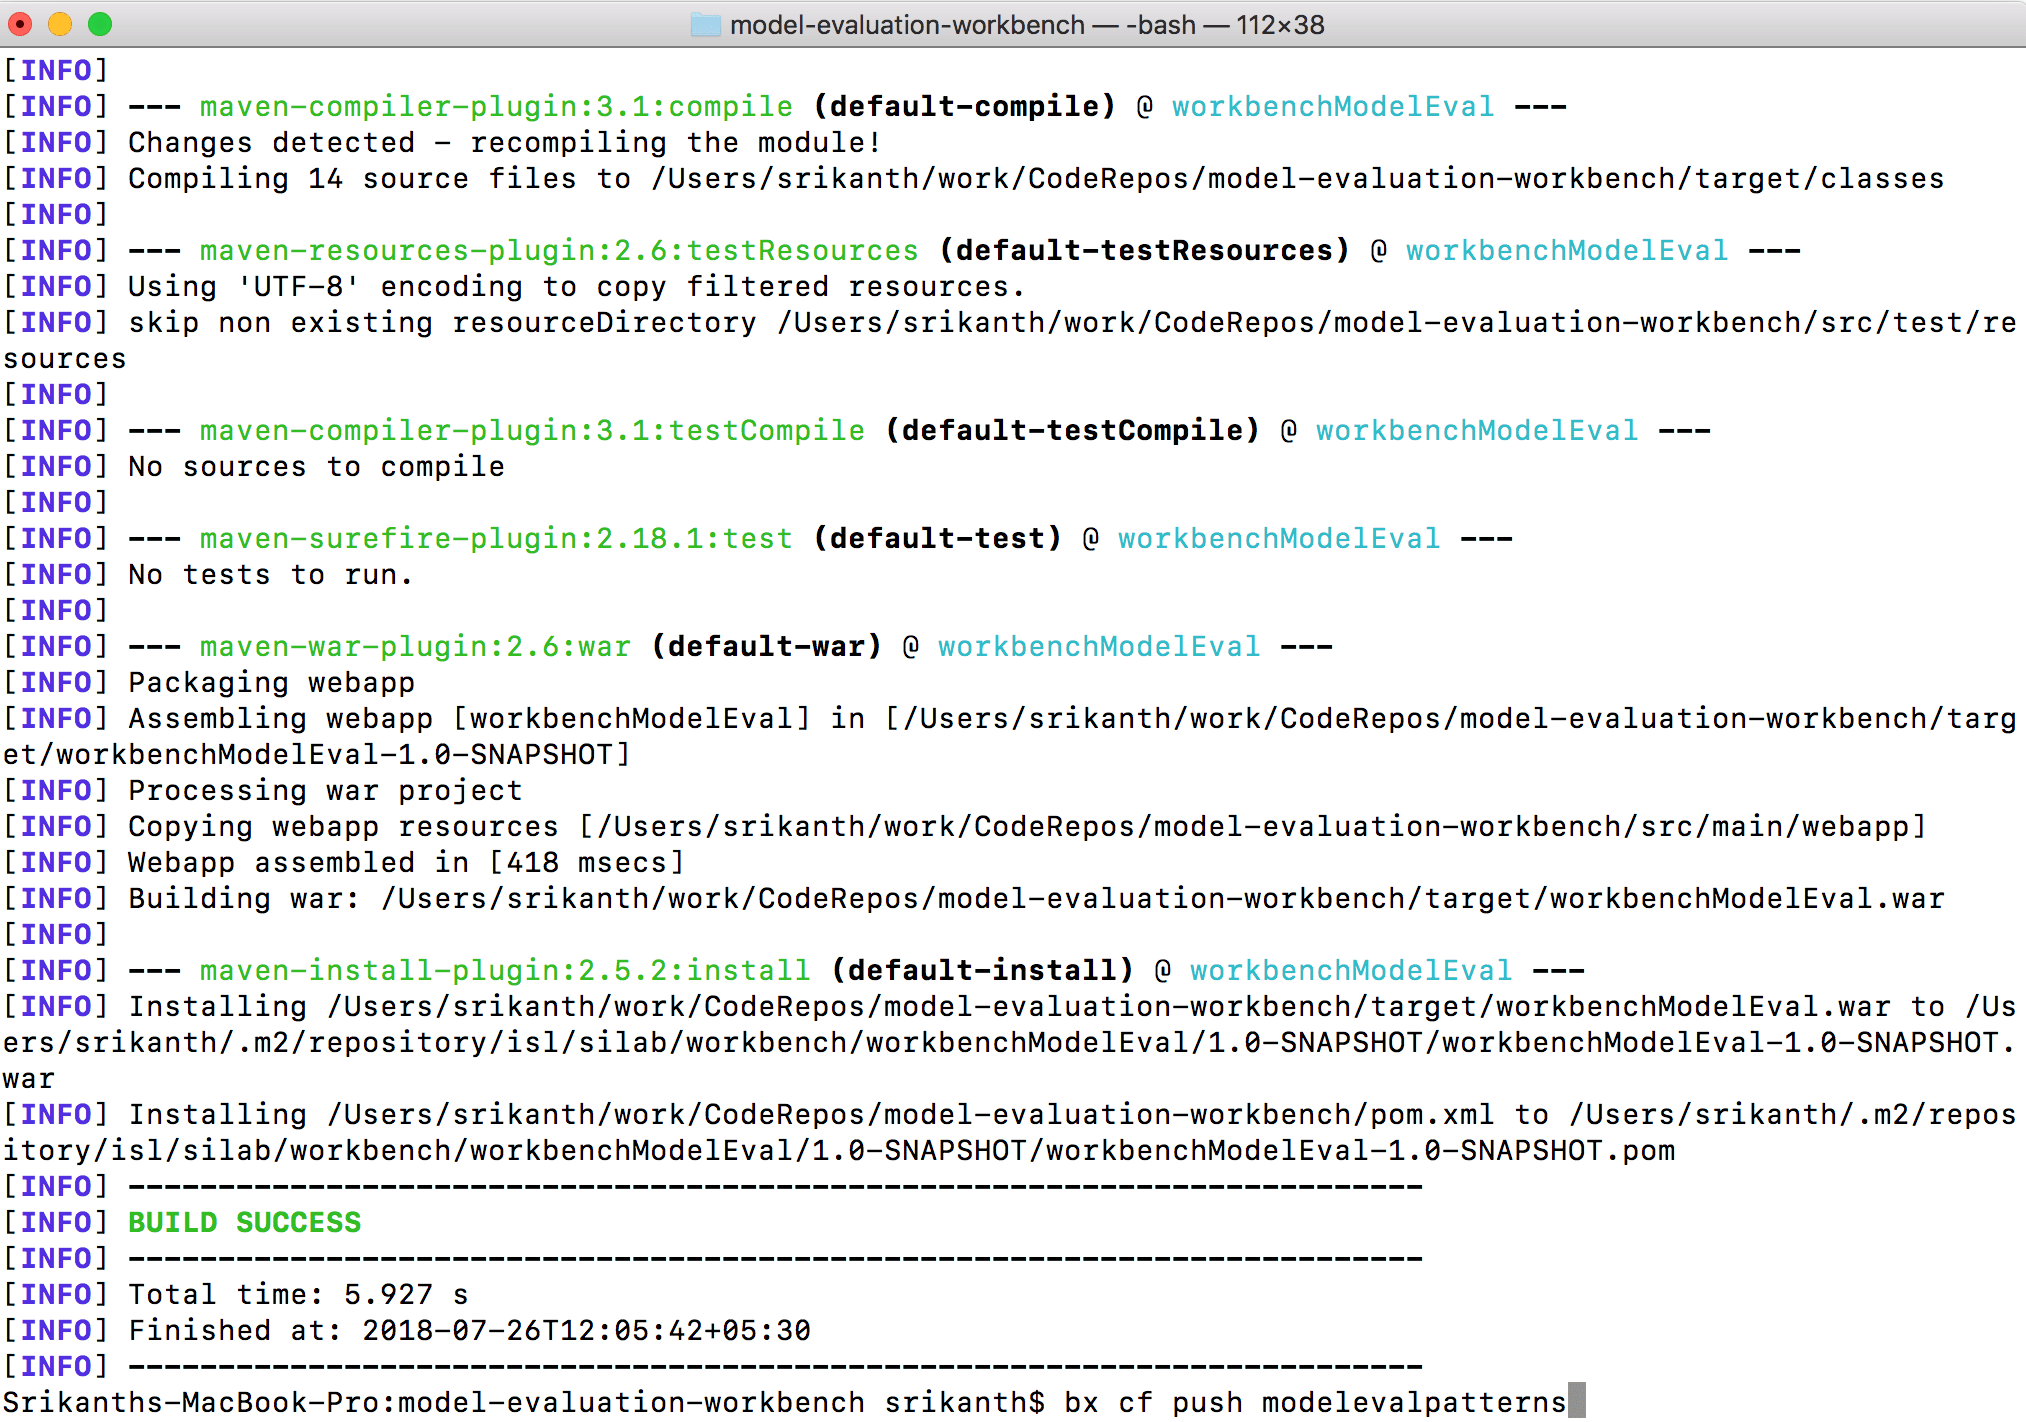2026x1422 pixels.
Task: Click maven-compiler-plugin:3.1:compile text
Action: [x=496, y=106]
